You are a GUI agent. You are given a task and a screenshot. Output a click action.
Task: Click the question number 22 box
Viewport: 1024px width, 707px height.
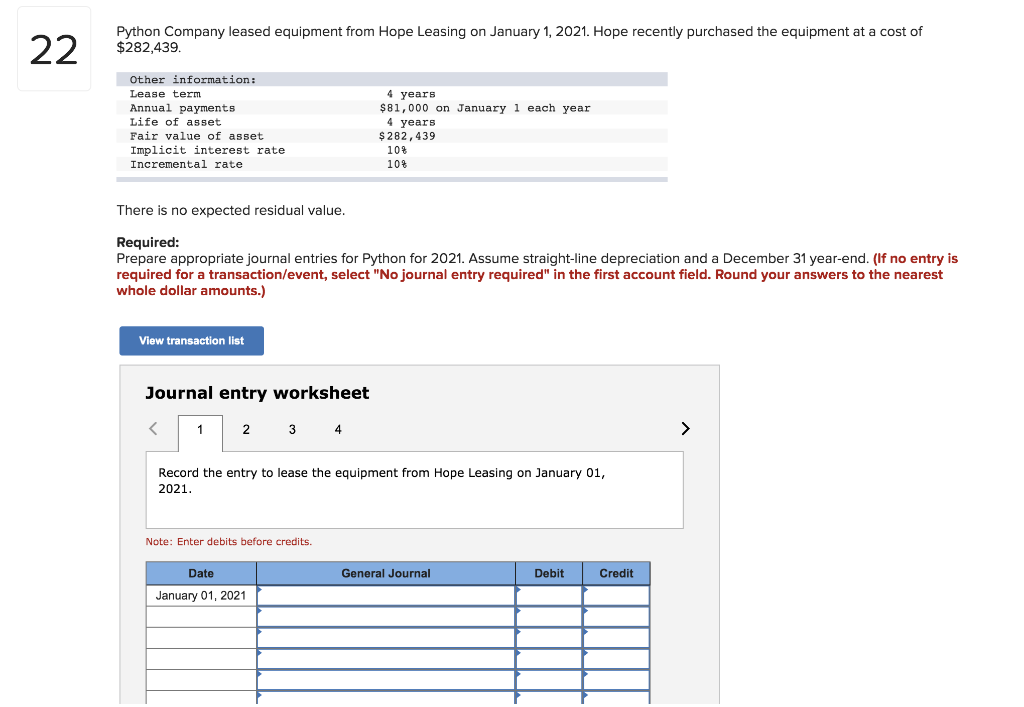pyautogui.click(x=54, y=48)
